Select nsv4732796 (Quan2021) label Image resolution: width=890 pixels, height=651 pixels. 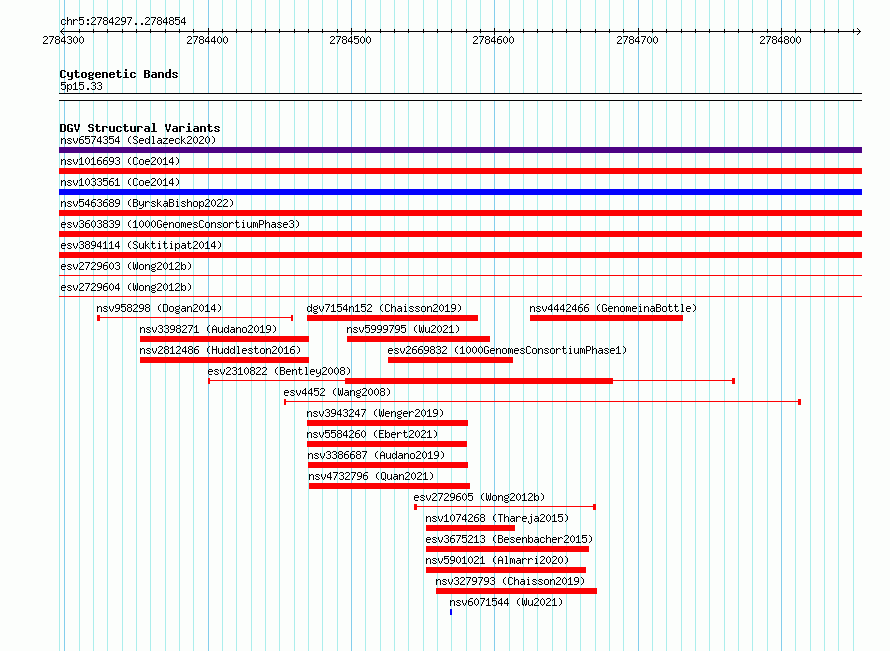[x=371, y=476]
